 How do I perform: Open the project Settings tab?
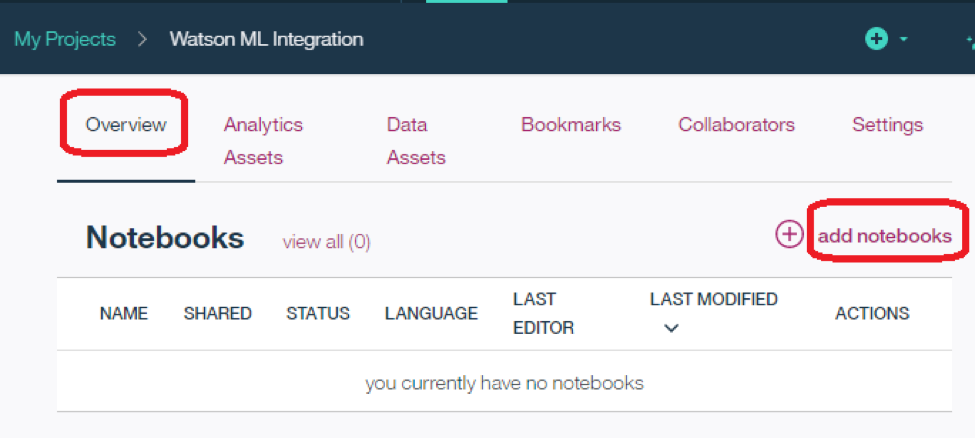[887, 125]
